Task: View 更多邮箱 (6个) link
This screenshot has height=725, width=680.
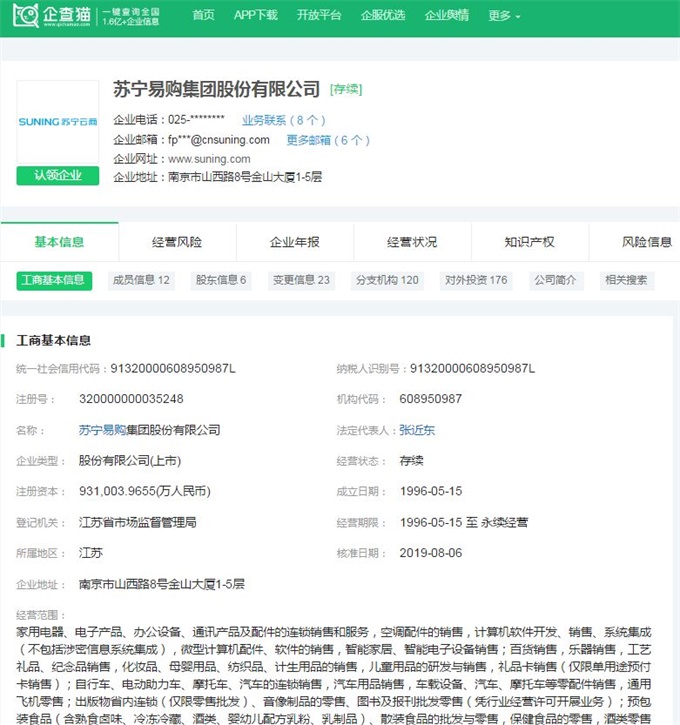Action: click(x=328, y=140)
